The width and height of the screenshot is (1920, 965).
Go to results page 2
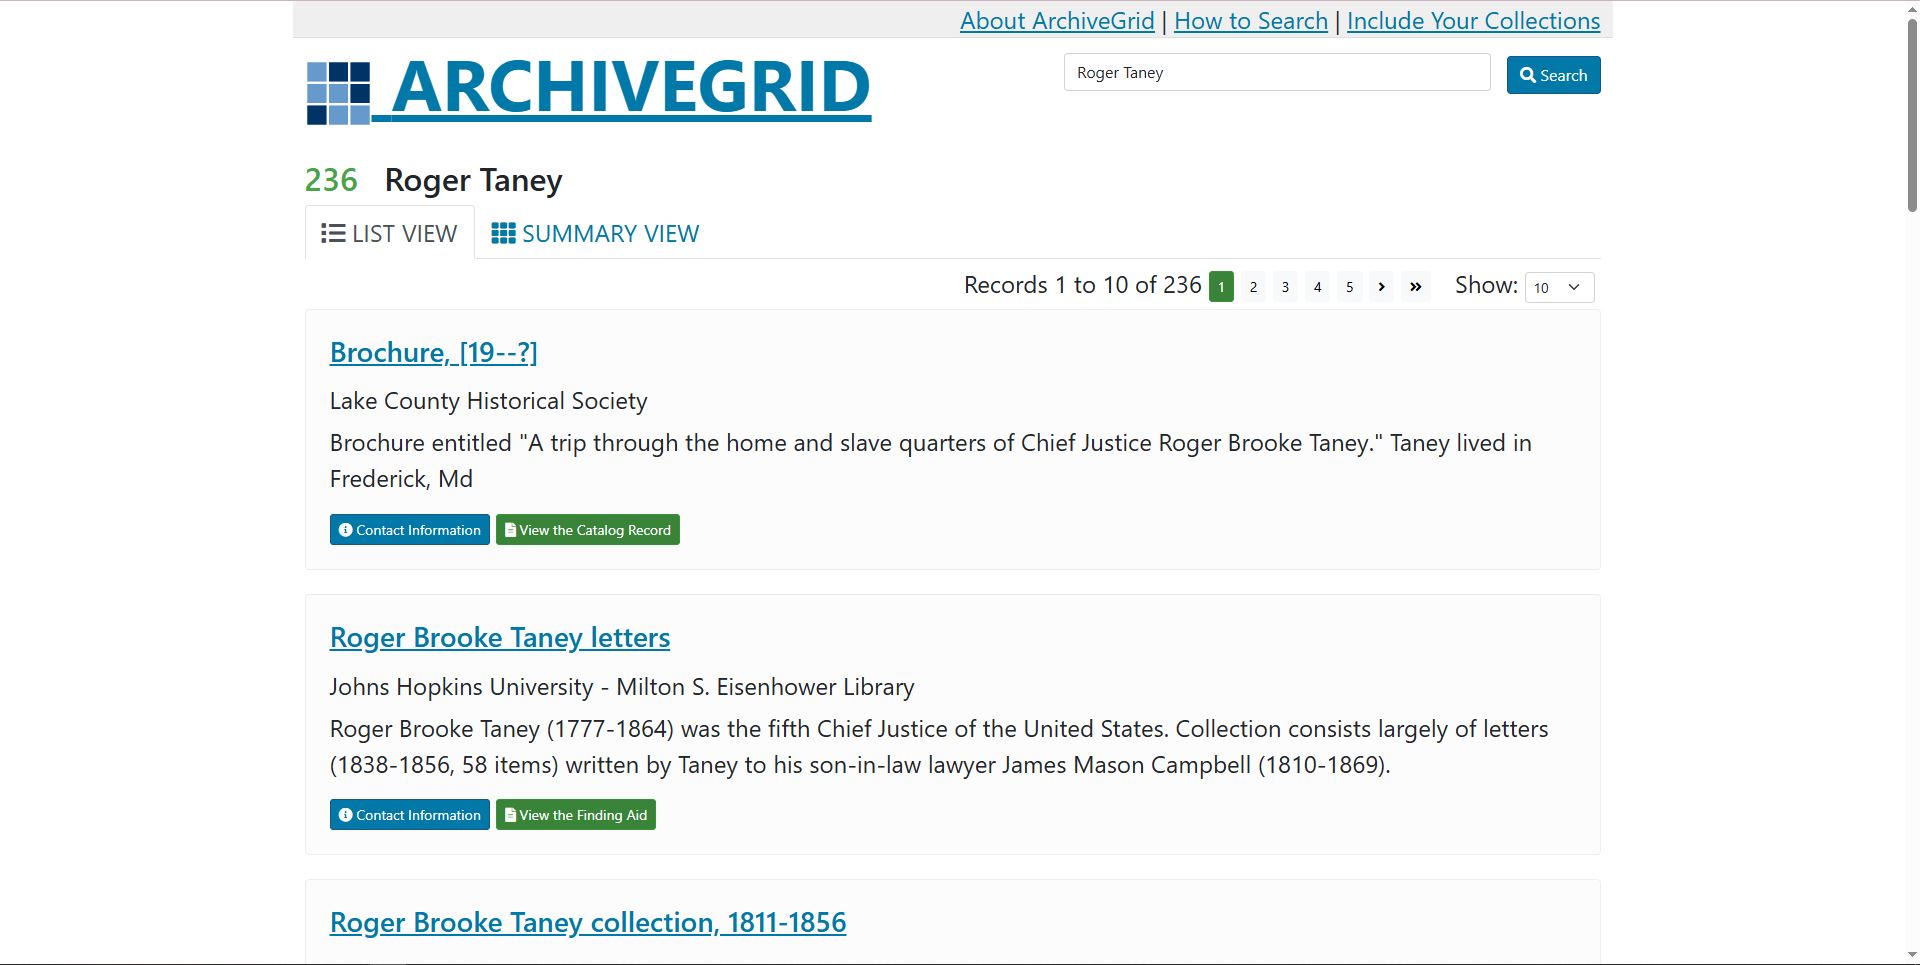click(1253, 287)
